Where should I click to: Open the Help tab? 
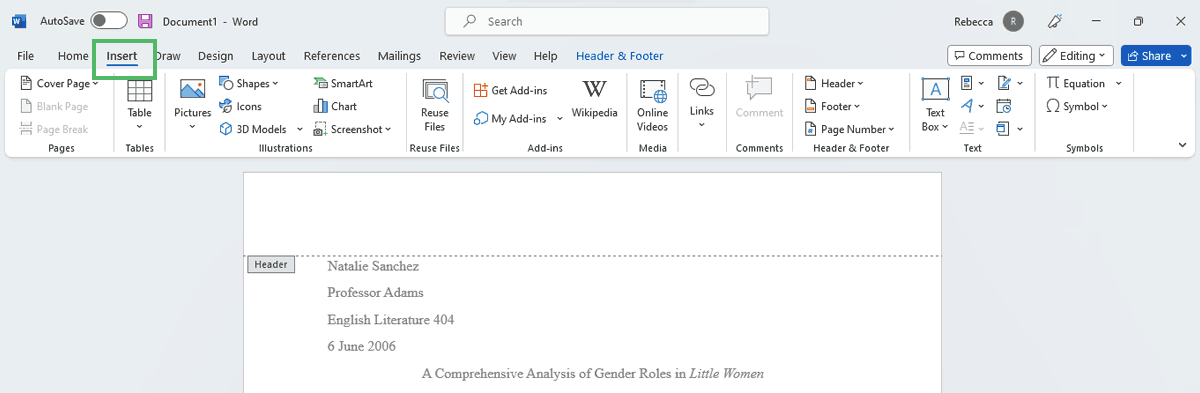pos(545,56)
